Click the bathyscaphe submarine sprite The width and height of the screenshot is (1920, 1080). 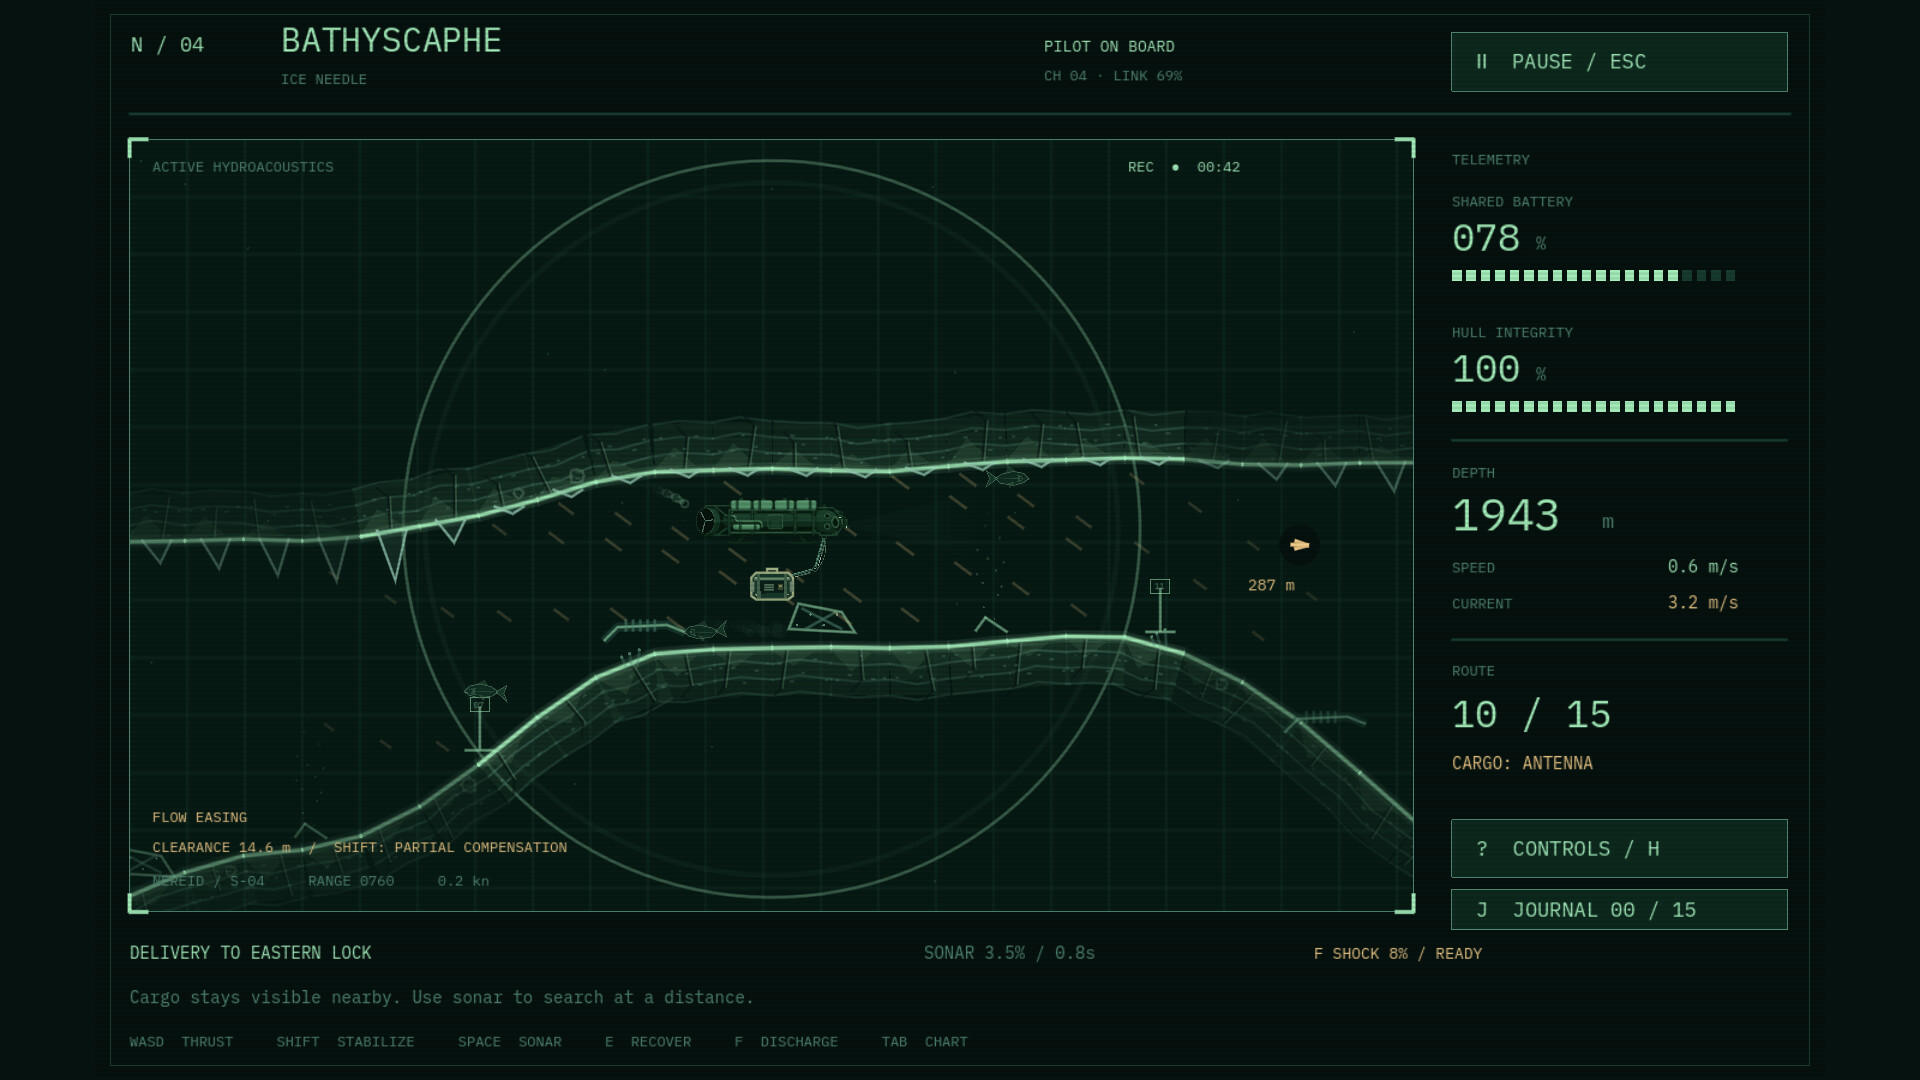tap(771, 519)
